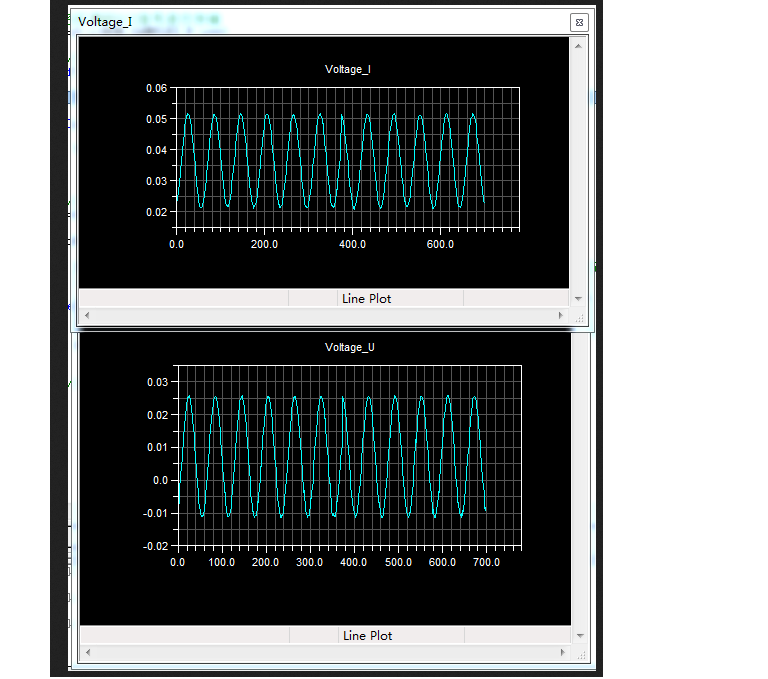The width and height of the screenshot is (768, 679).
Task: Click the 700.0 x-axis label in Voltage_U
Action: coord(486,562)
